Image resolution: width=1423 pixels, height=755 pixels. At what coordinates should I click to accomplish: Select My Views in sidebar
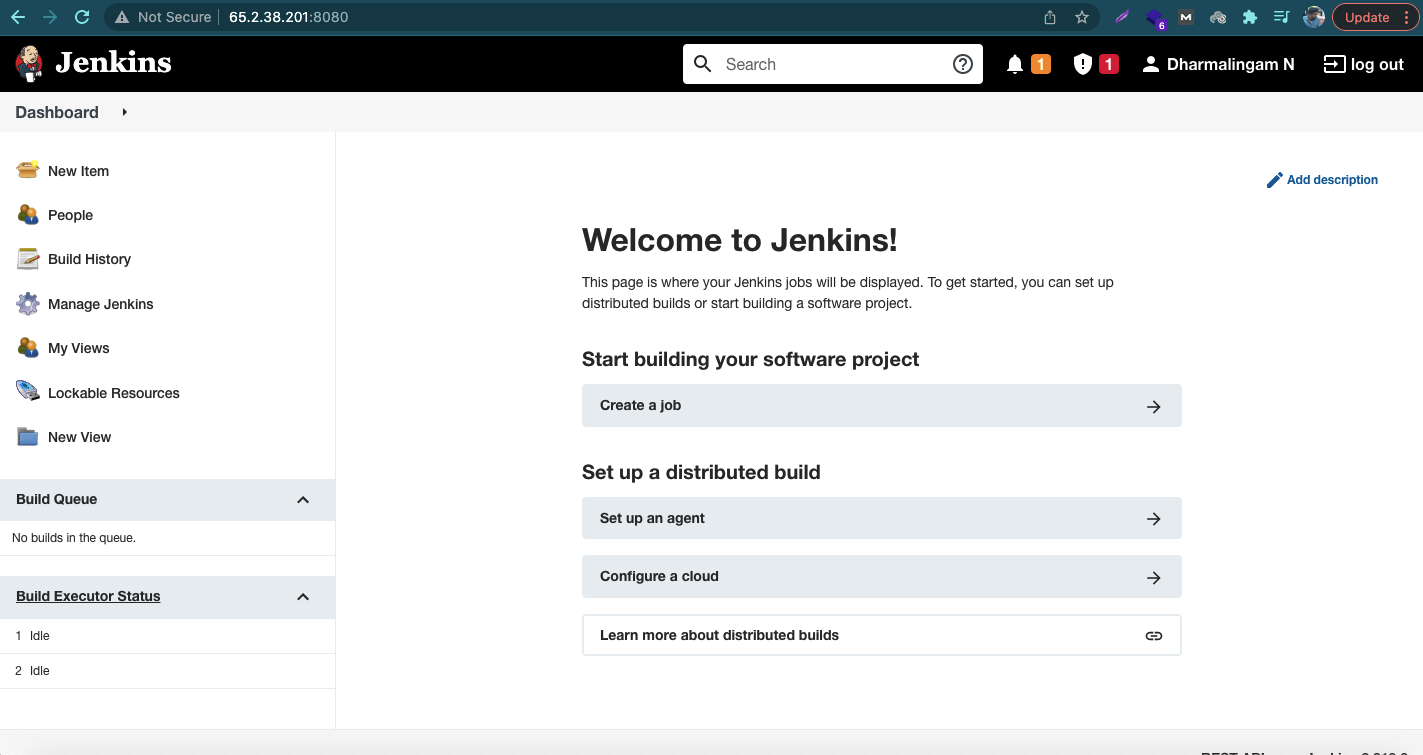tap(78, 348)
